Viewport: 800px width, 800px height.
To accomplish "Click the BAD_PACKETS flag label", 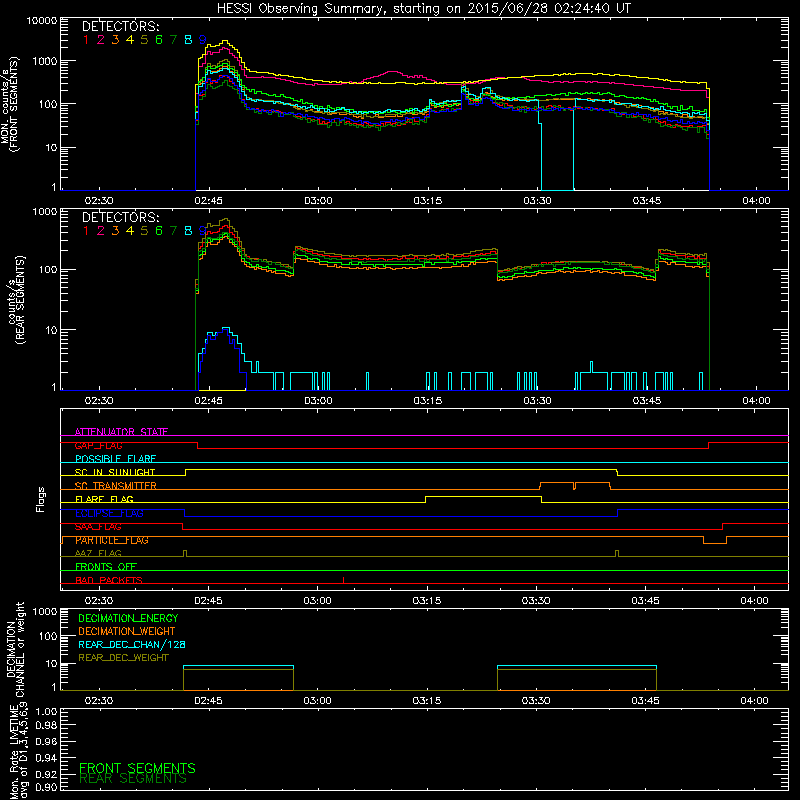I will coord(109,580).
